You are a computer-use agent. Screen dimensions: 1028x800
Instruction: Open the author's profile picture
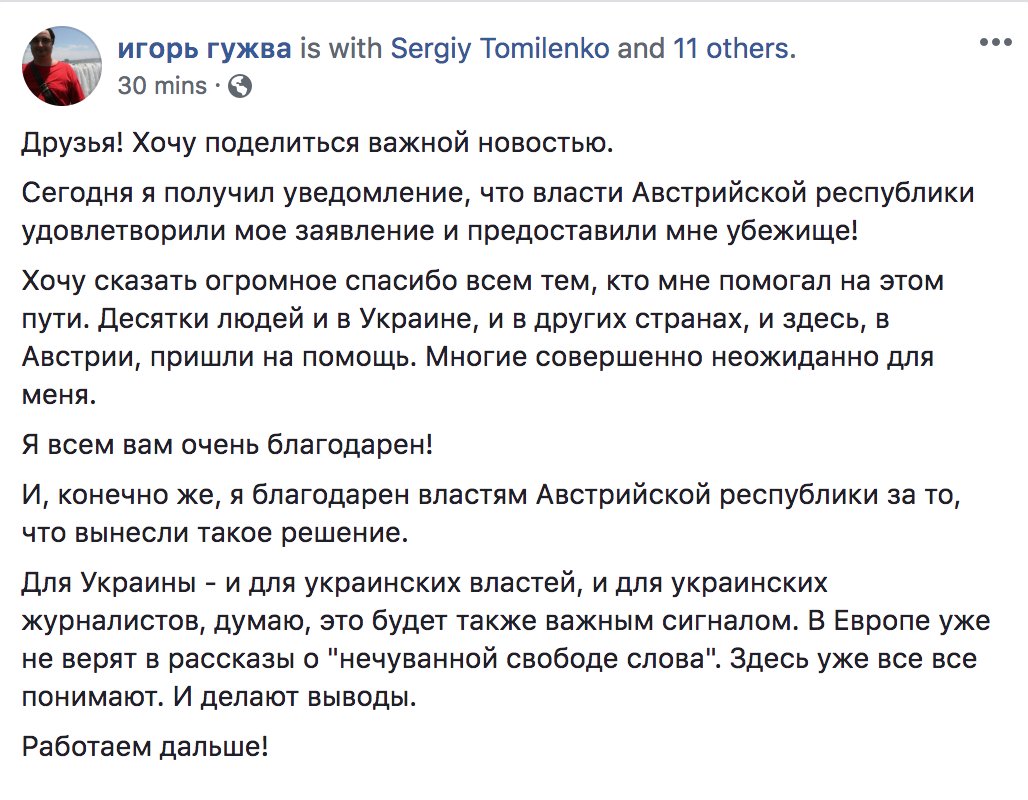62,66
